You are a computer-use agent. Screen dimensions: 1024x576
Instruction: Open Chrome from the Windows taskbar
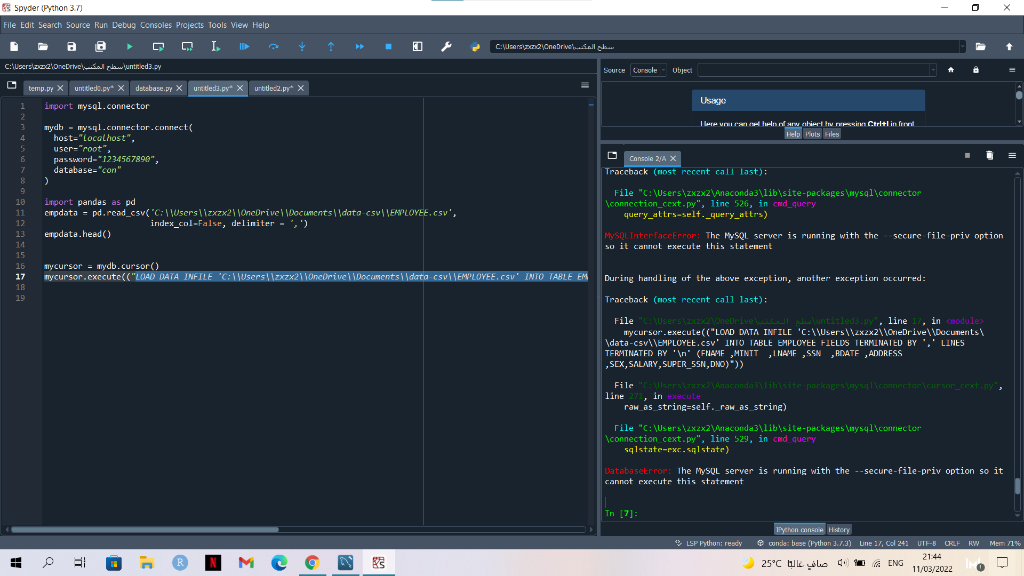tap(311, 563)
